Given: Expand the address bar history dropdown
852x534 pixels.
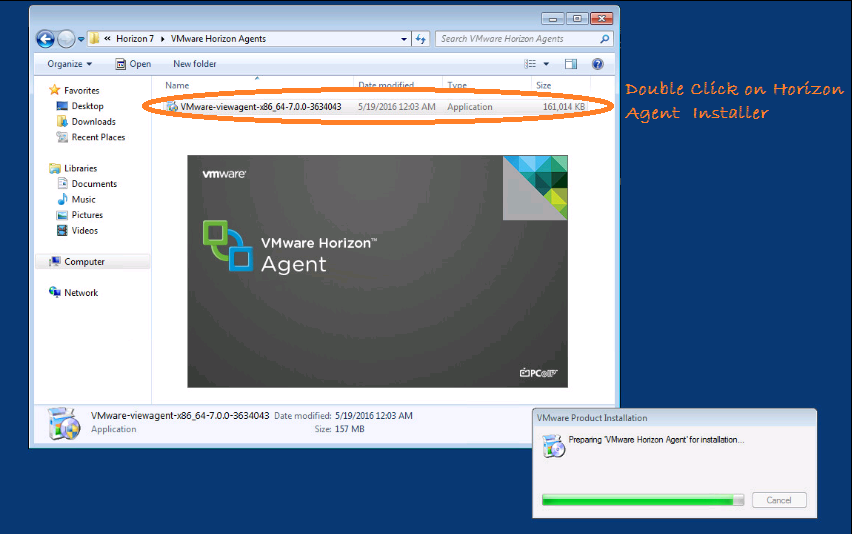Looking at the screenshot, I should 404,39.
